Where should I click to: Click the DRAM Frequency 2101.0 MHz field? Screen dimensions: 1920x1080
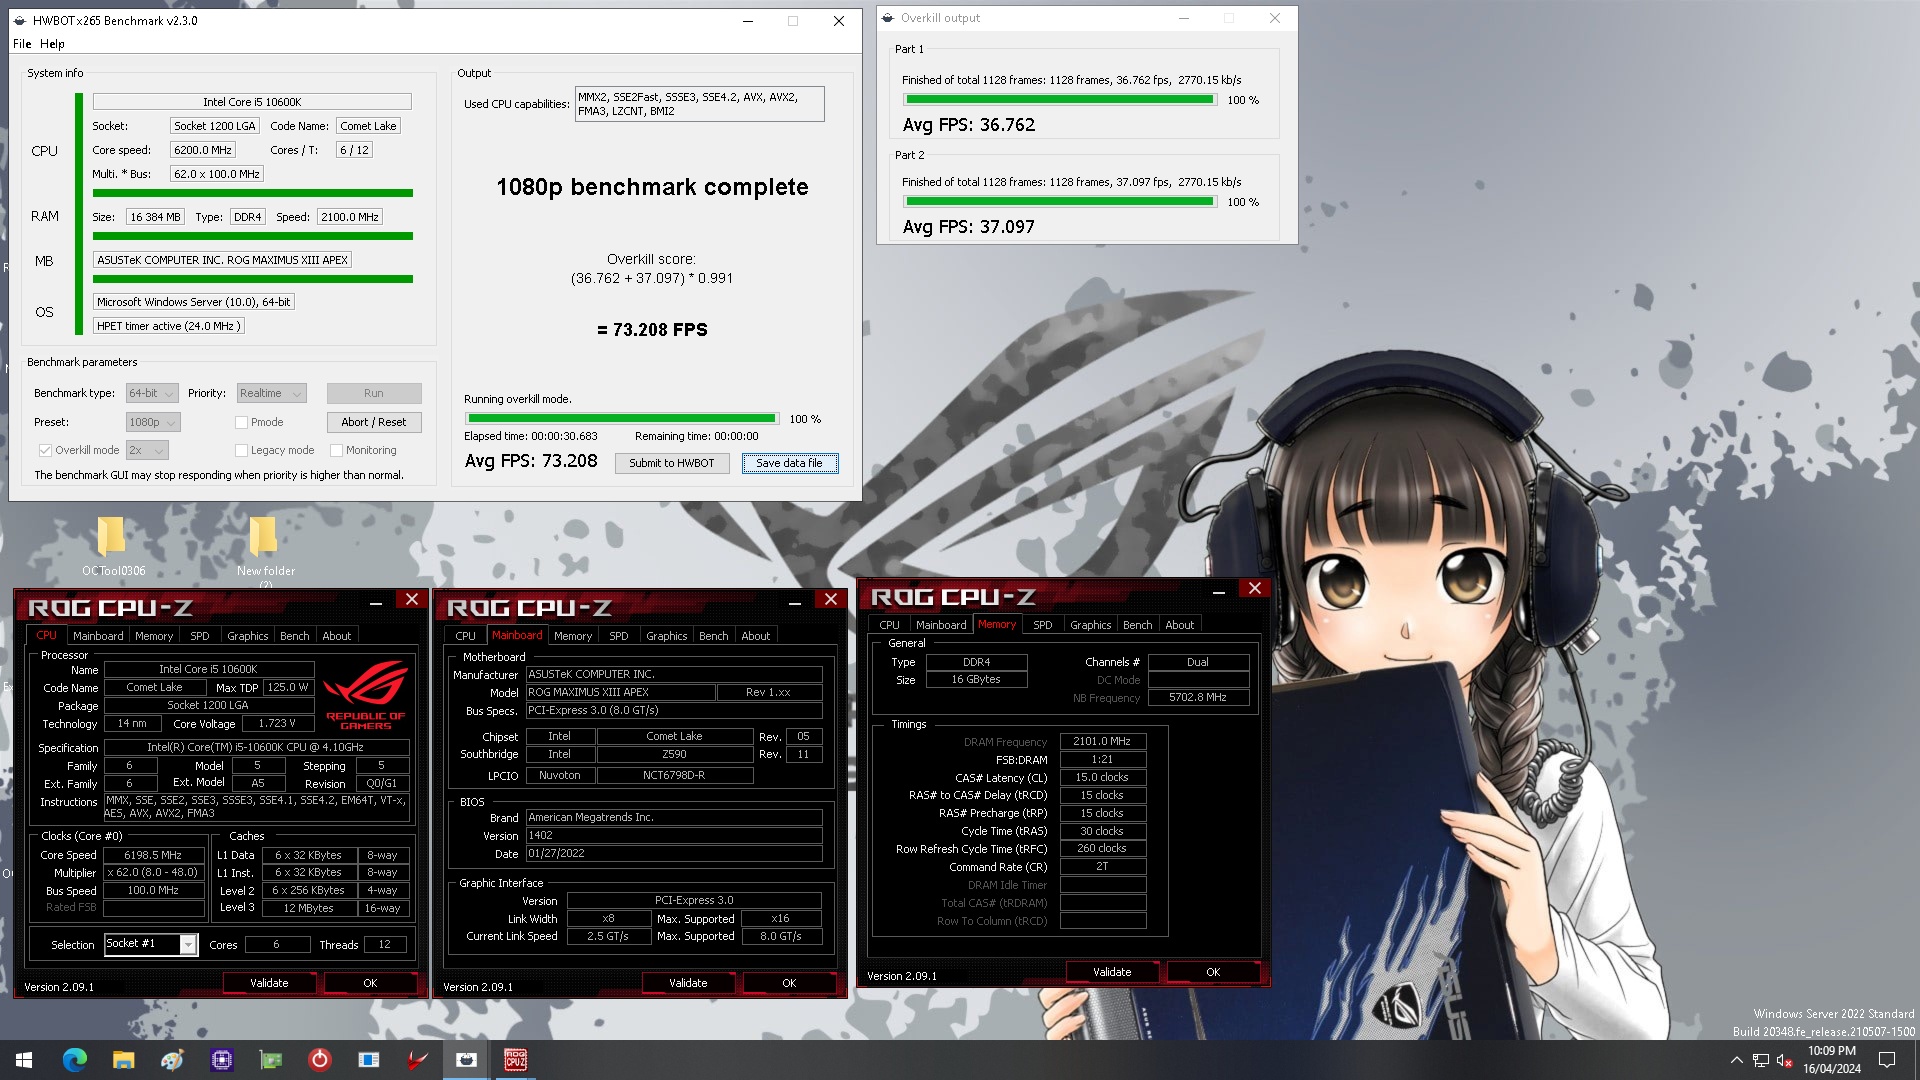pyautogui.click(x=1102, y=742)
